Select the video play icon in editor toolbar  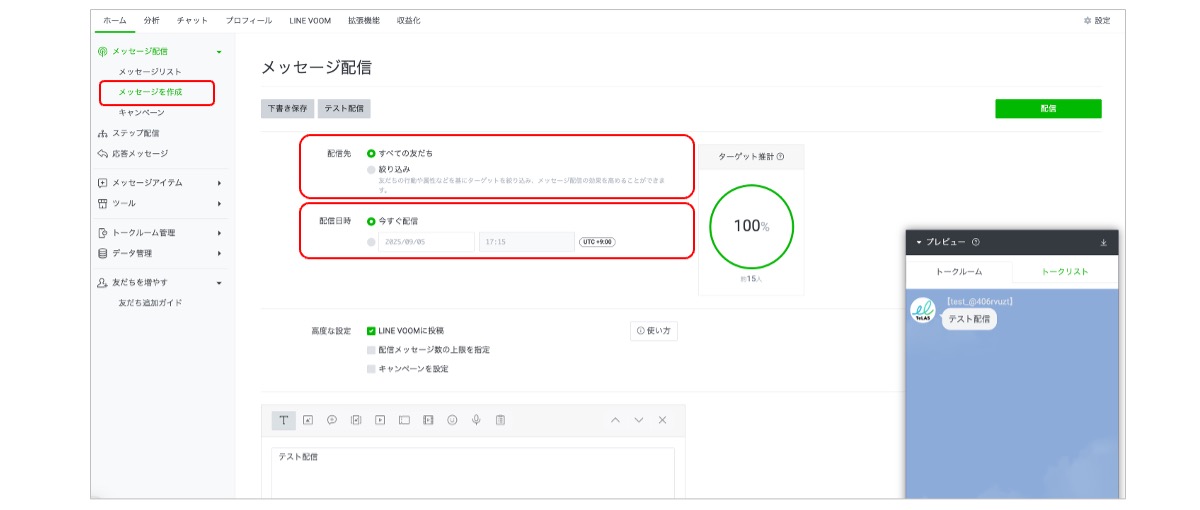tap(380, 420)
